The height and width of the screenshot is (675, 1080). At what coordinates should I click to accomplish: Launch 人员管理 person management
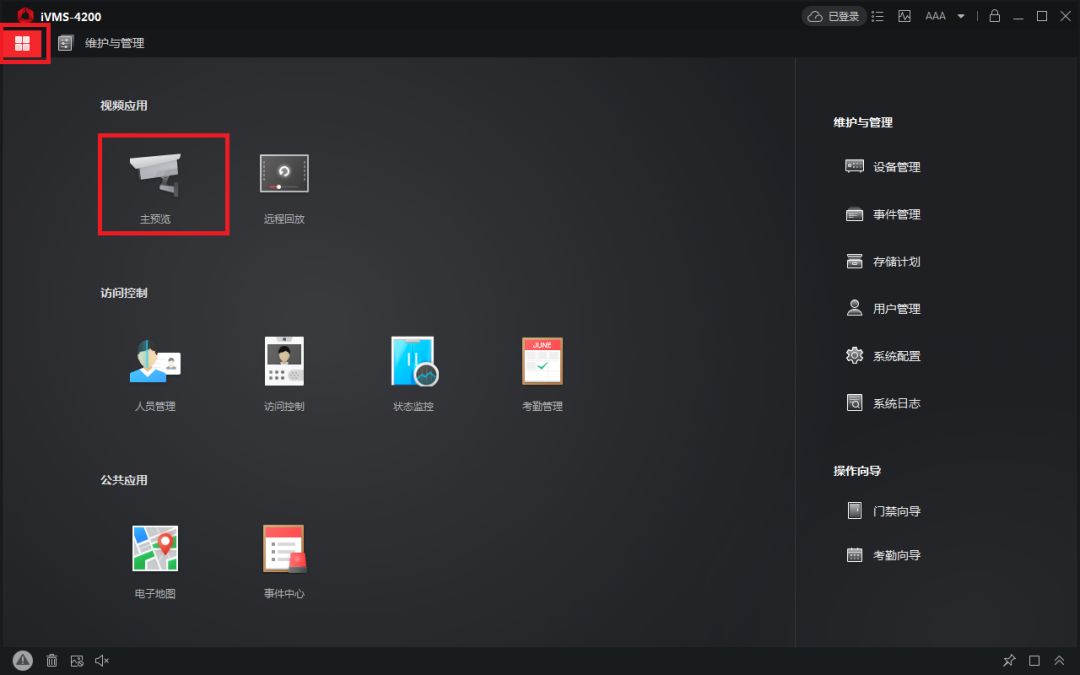(x=155, y=361)
